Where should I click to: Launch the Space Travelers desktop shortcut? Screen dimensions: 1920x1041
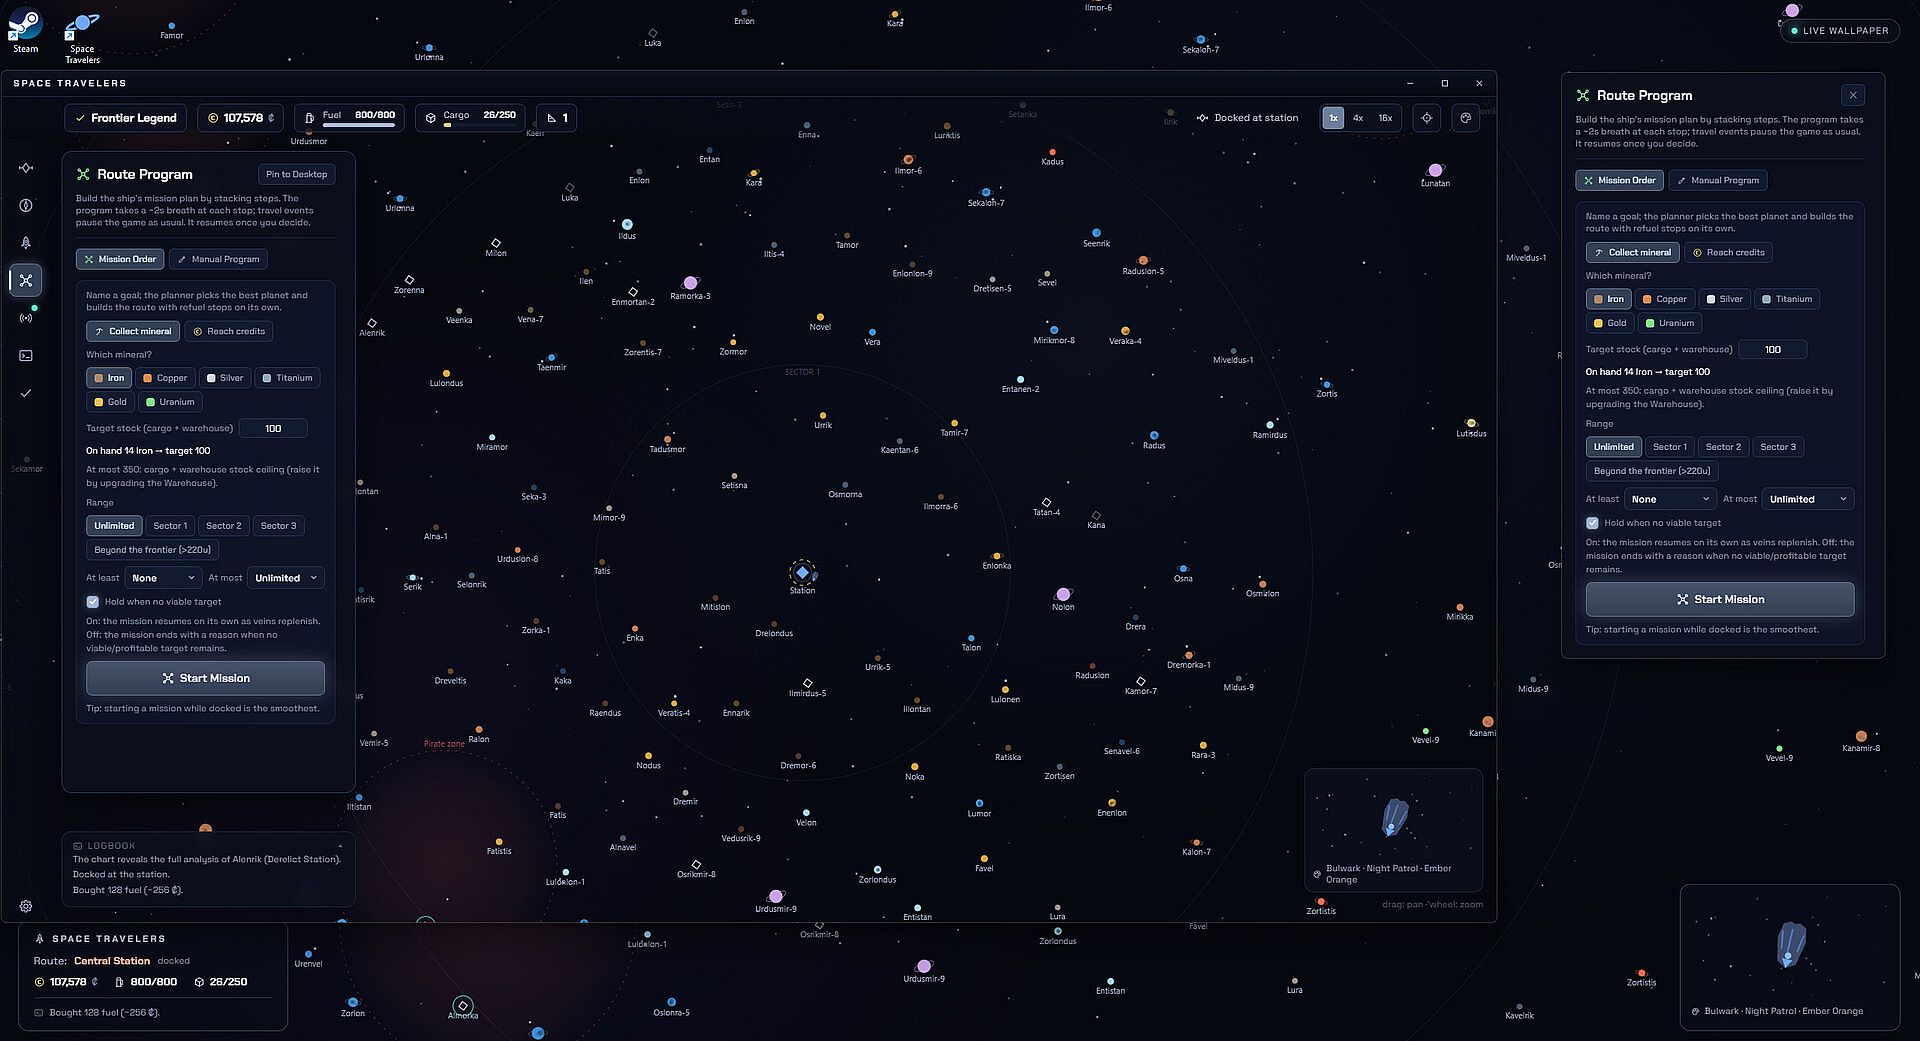(82, 38)
